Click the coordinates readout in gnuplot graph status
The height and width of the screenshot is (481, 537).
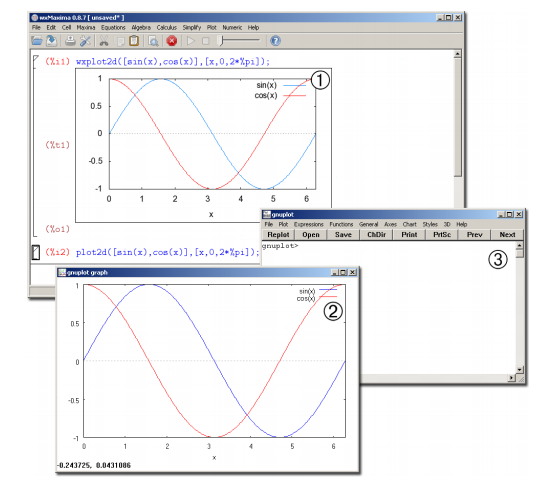pos(94,465)
